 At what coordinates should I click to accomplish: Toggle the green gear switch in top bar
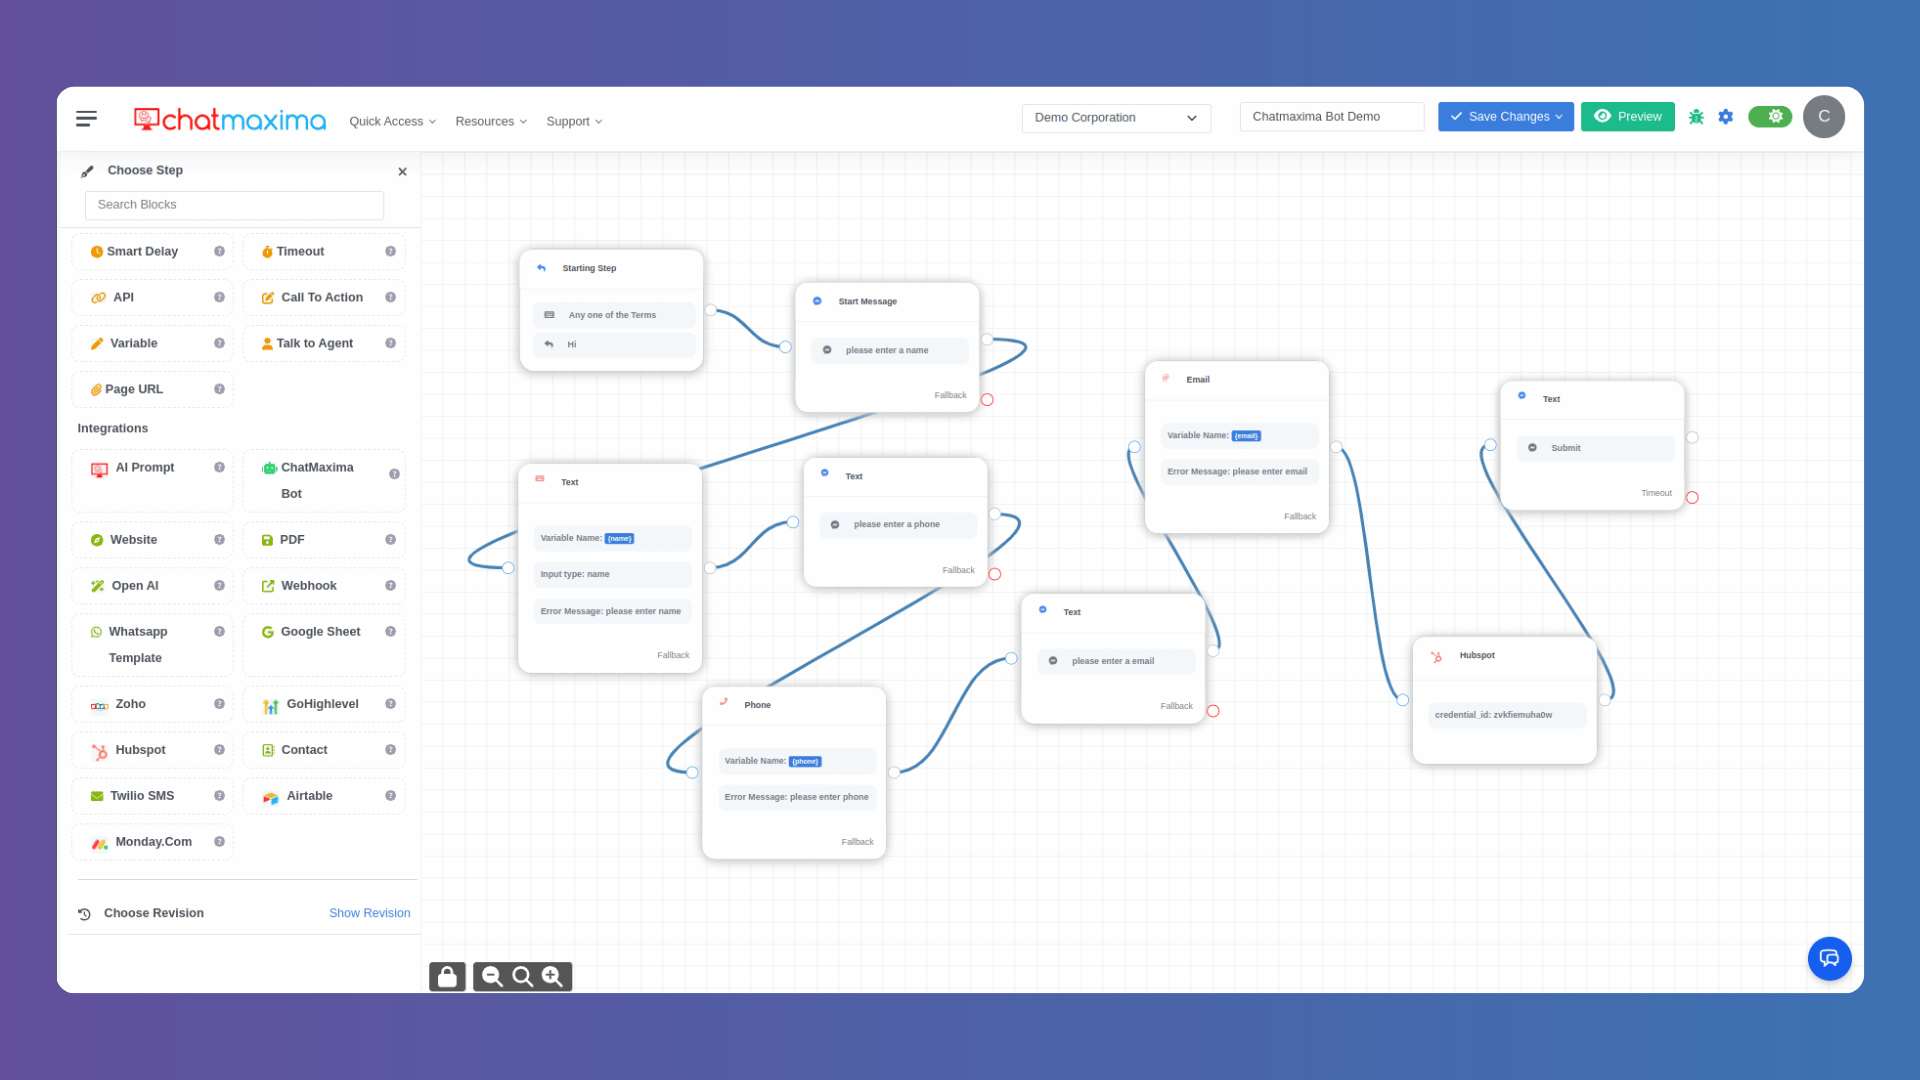(1770, 116)
